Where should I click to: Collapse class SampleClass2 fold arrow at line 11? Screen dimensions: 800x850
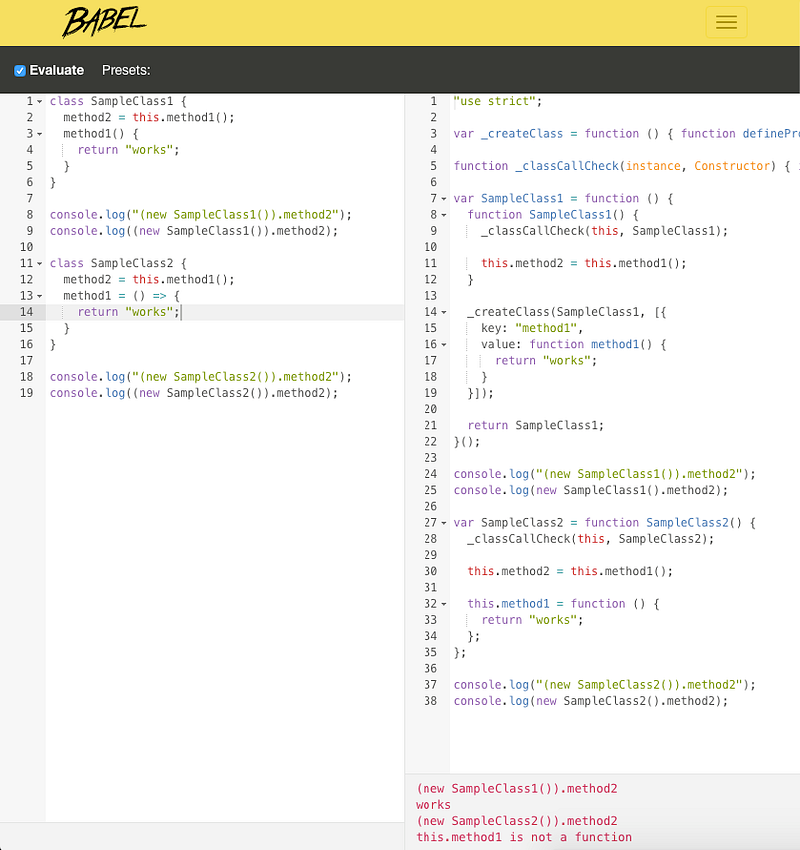pos(40,263)
